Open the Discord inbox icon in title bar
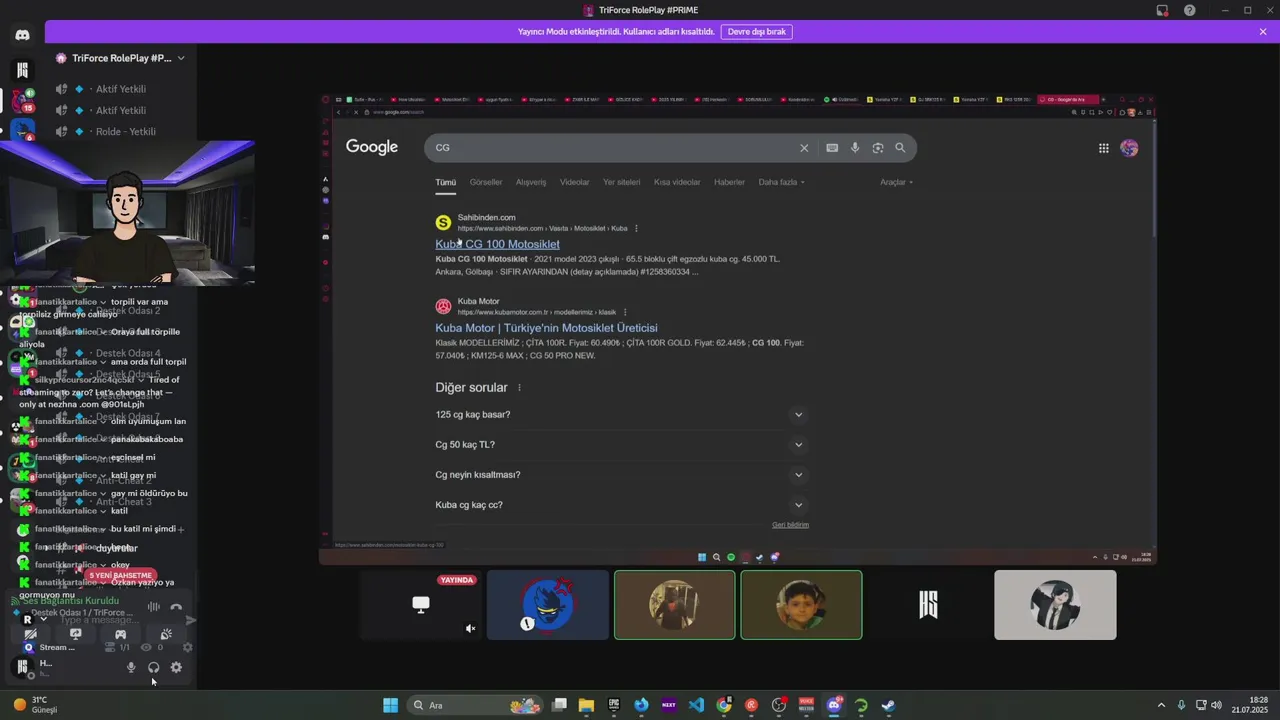Viewport: 1280px width, 720px height. tap(1162, 10)
